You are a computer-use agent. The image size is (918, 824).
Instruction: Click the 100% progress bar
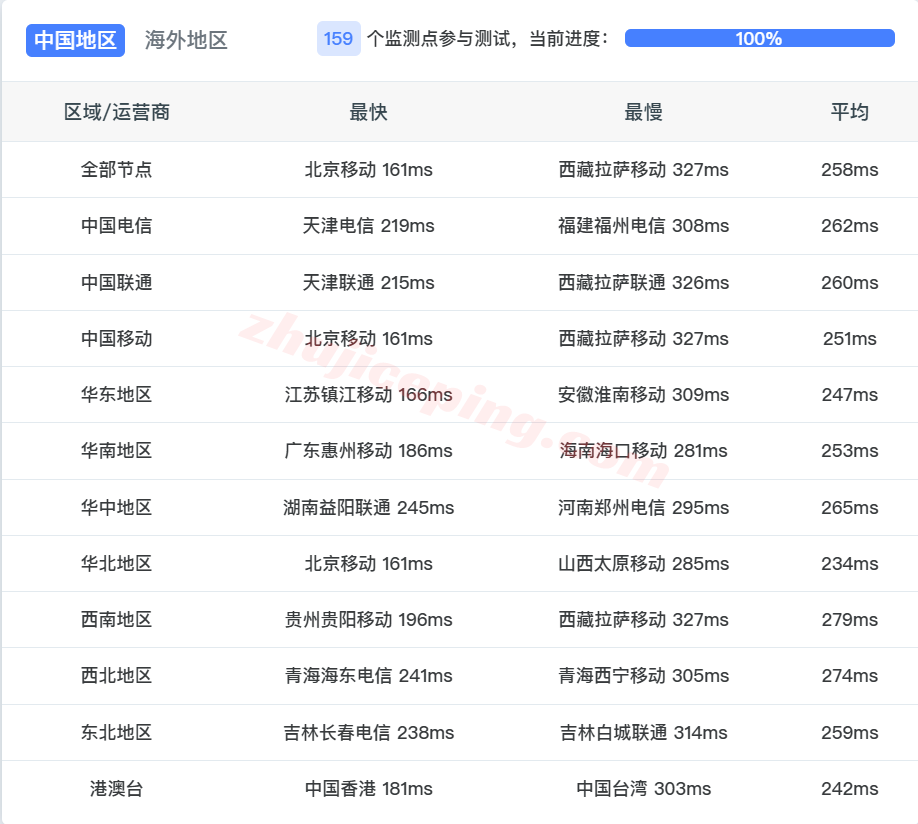(x=760, y=39)
